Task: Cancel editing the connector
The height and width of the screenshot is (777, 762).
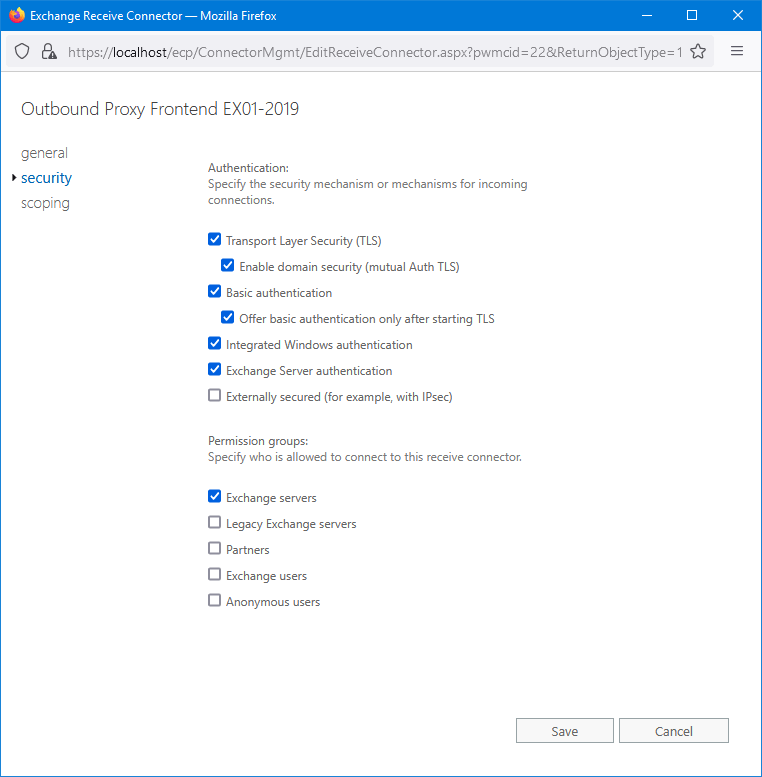Action: (x=673, y=731)
